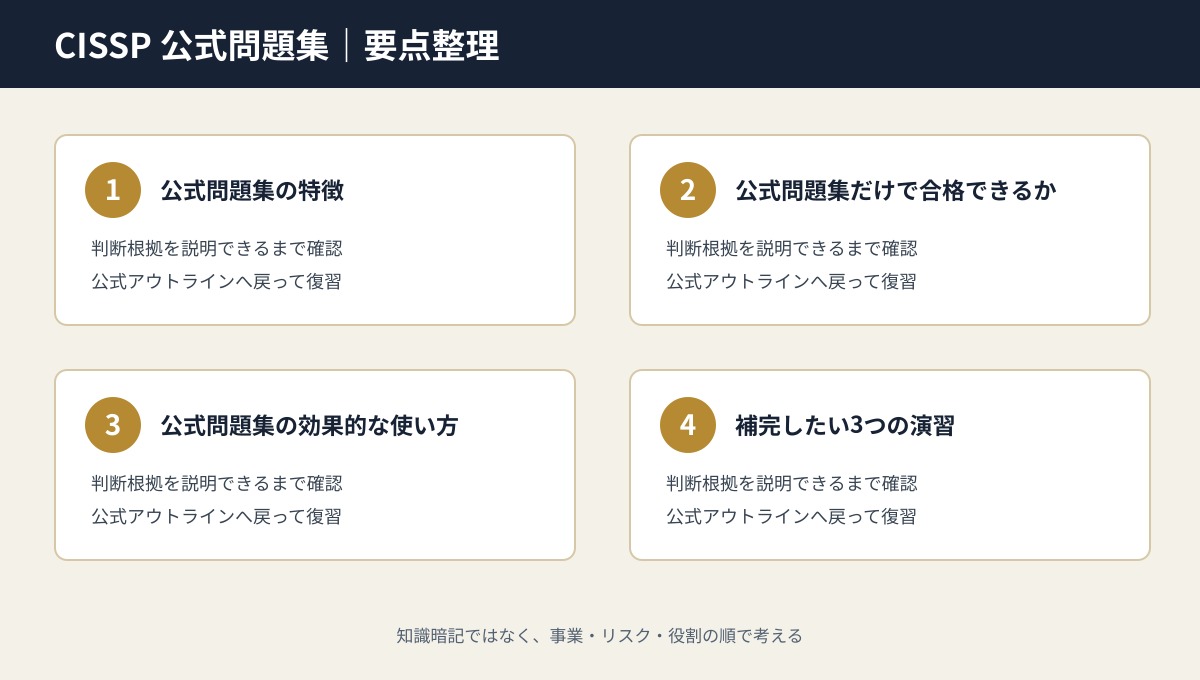Click the title CISSP 公式問題集｜要点整理
The width and height of the screenshot is (1200, 680).
(276, 46)
